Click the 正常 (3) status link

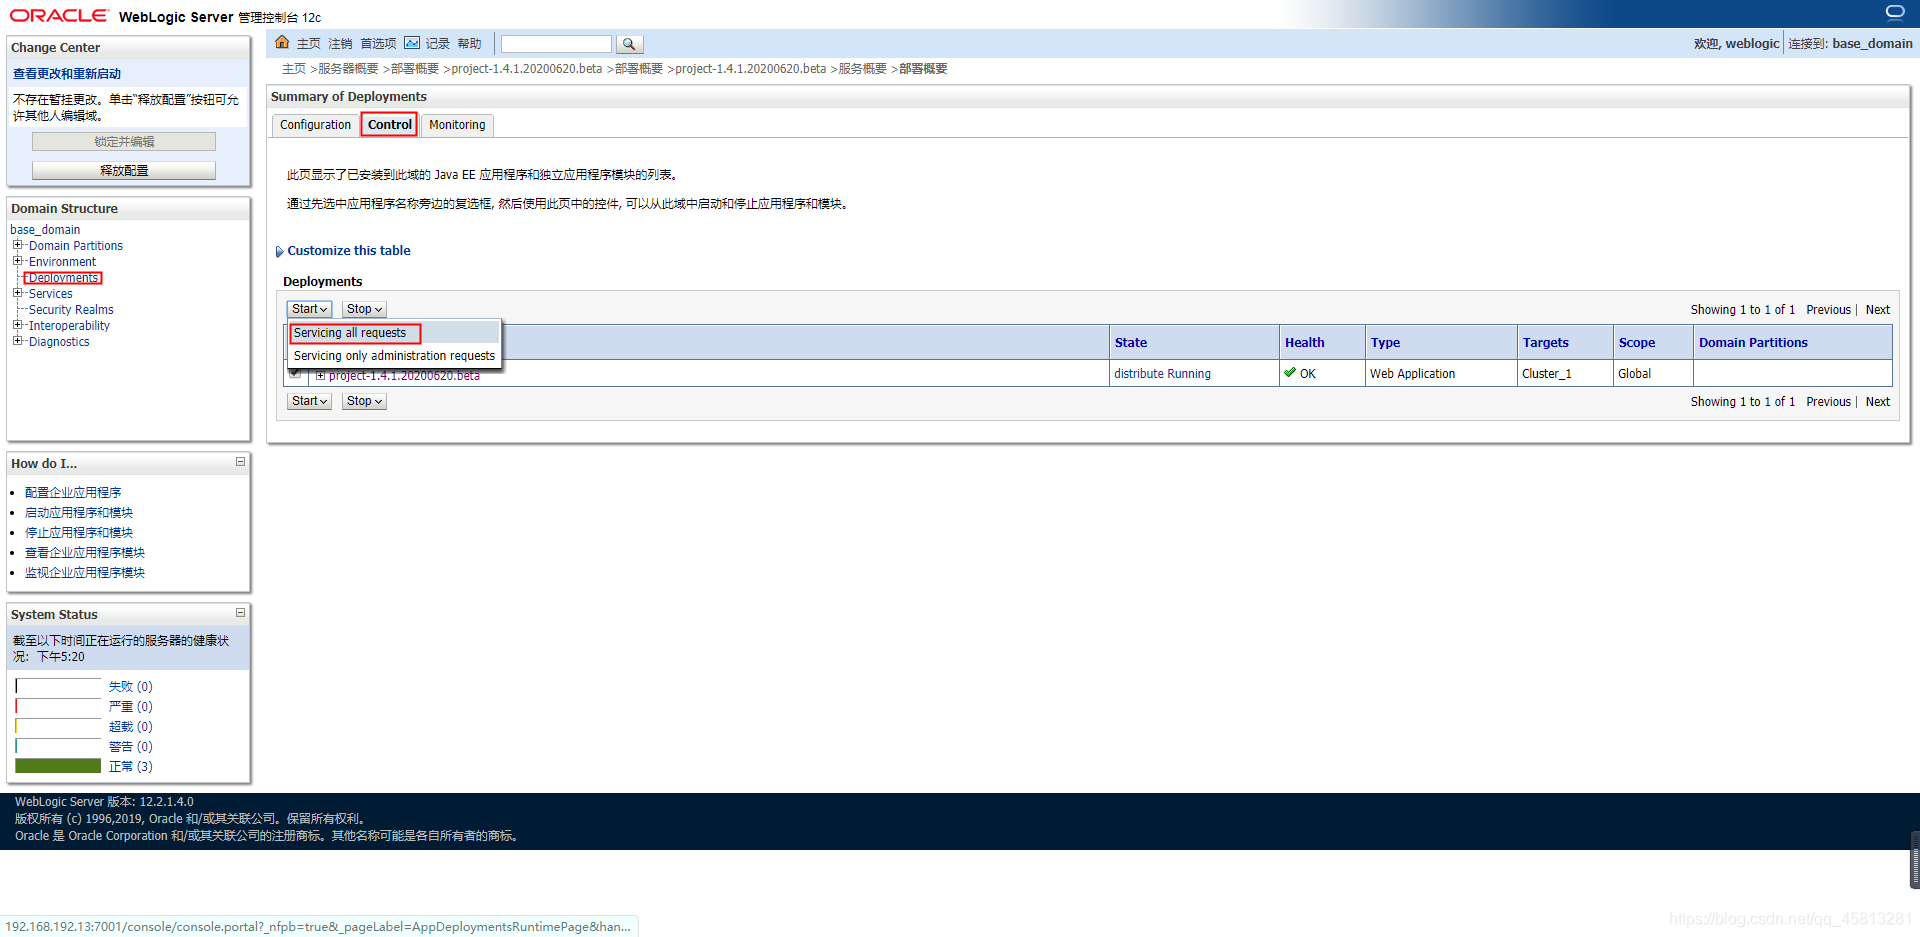coord(130,767)
